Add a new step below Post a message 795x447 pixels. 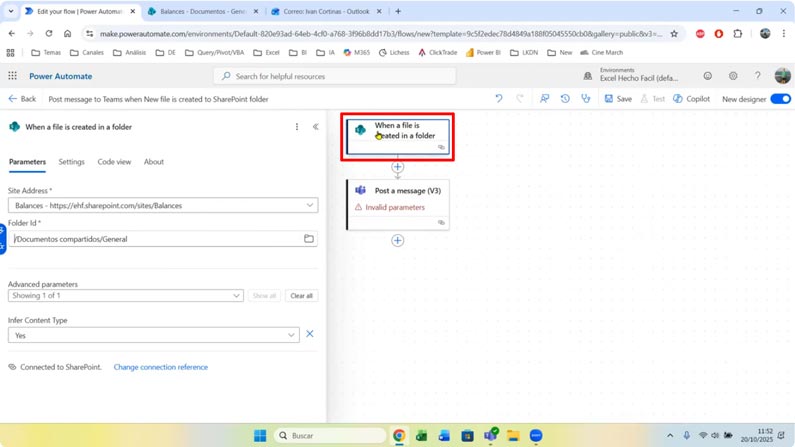(398, 240)
